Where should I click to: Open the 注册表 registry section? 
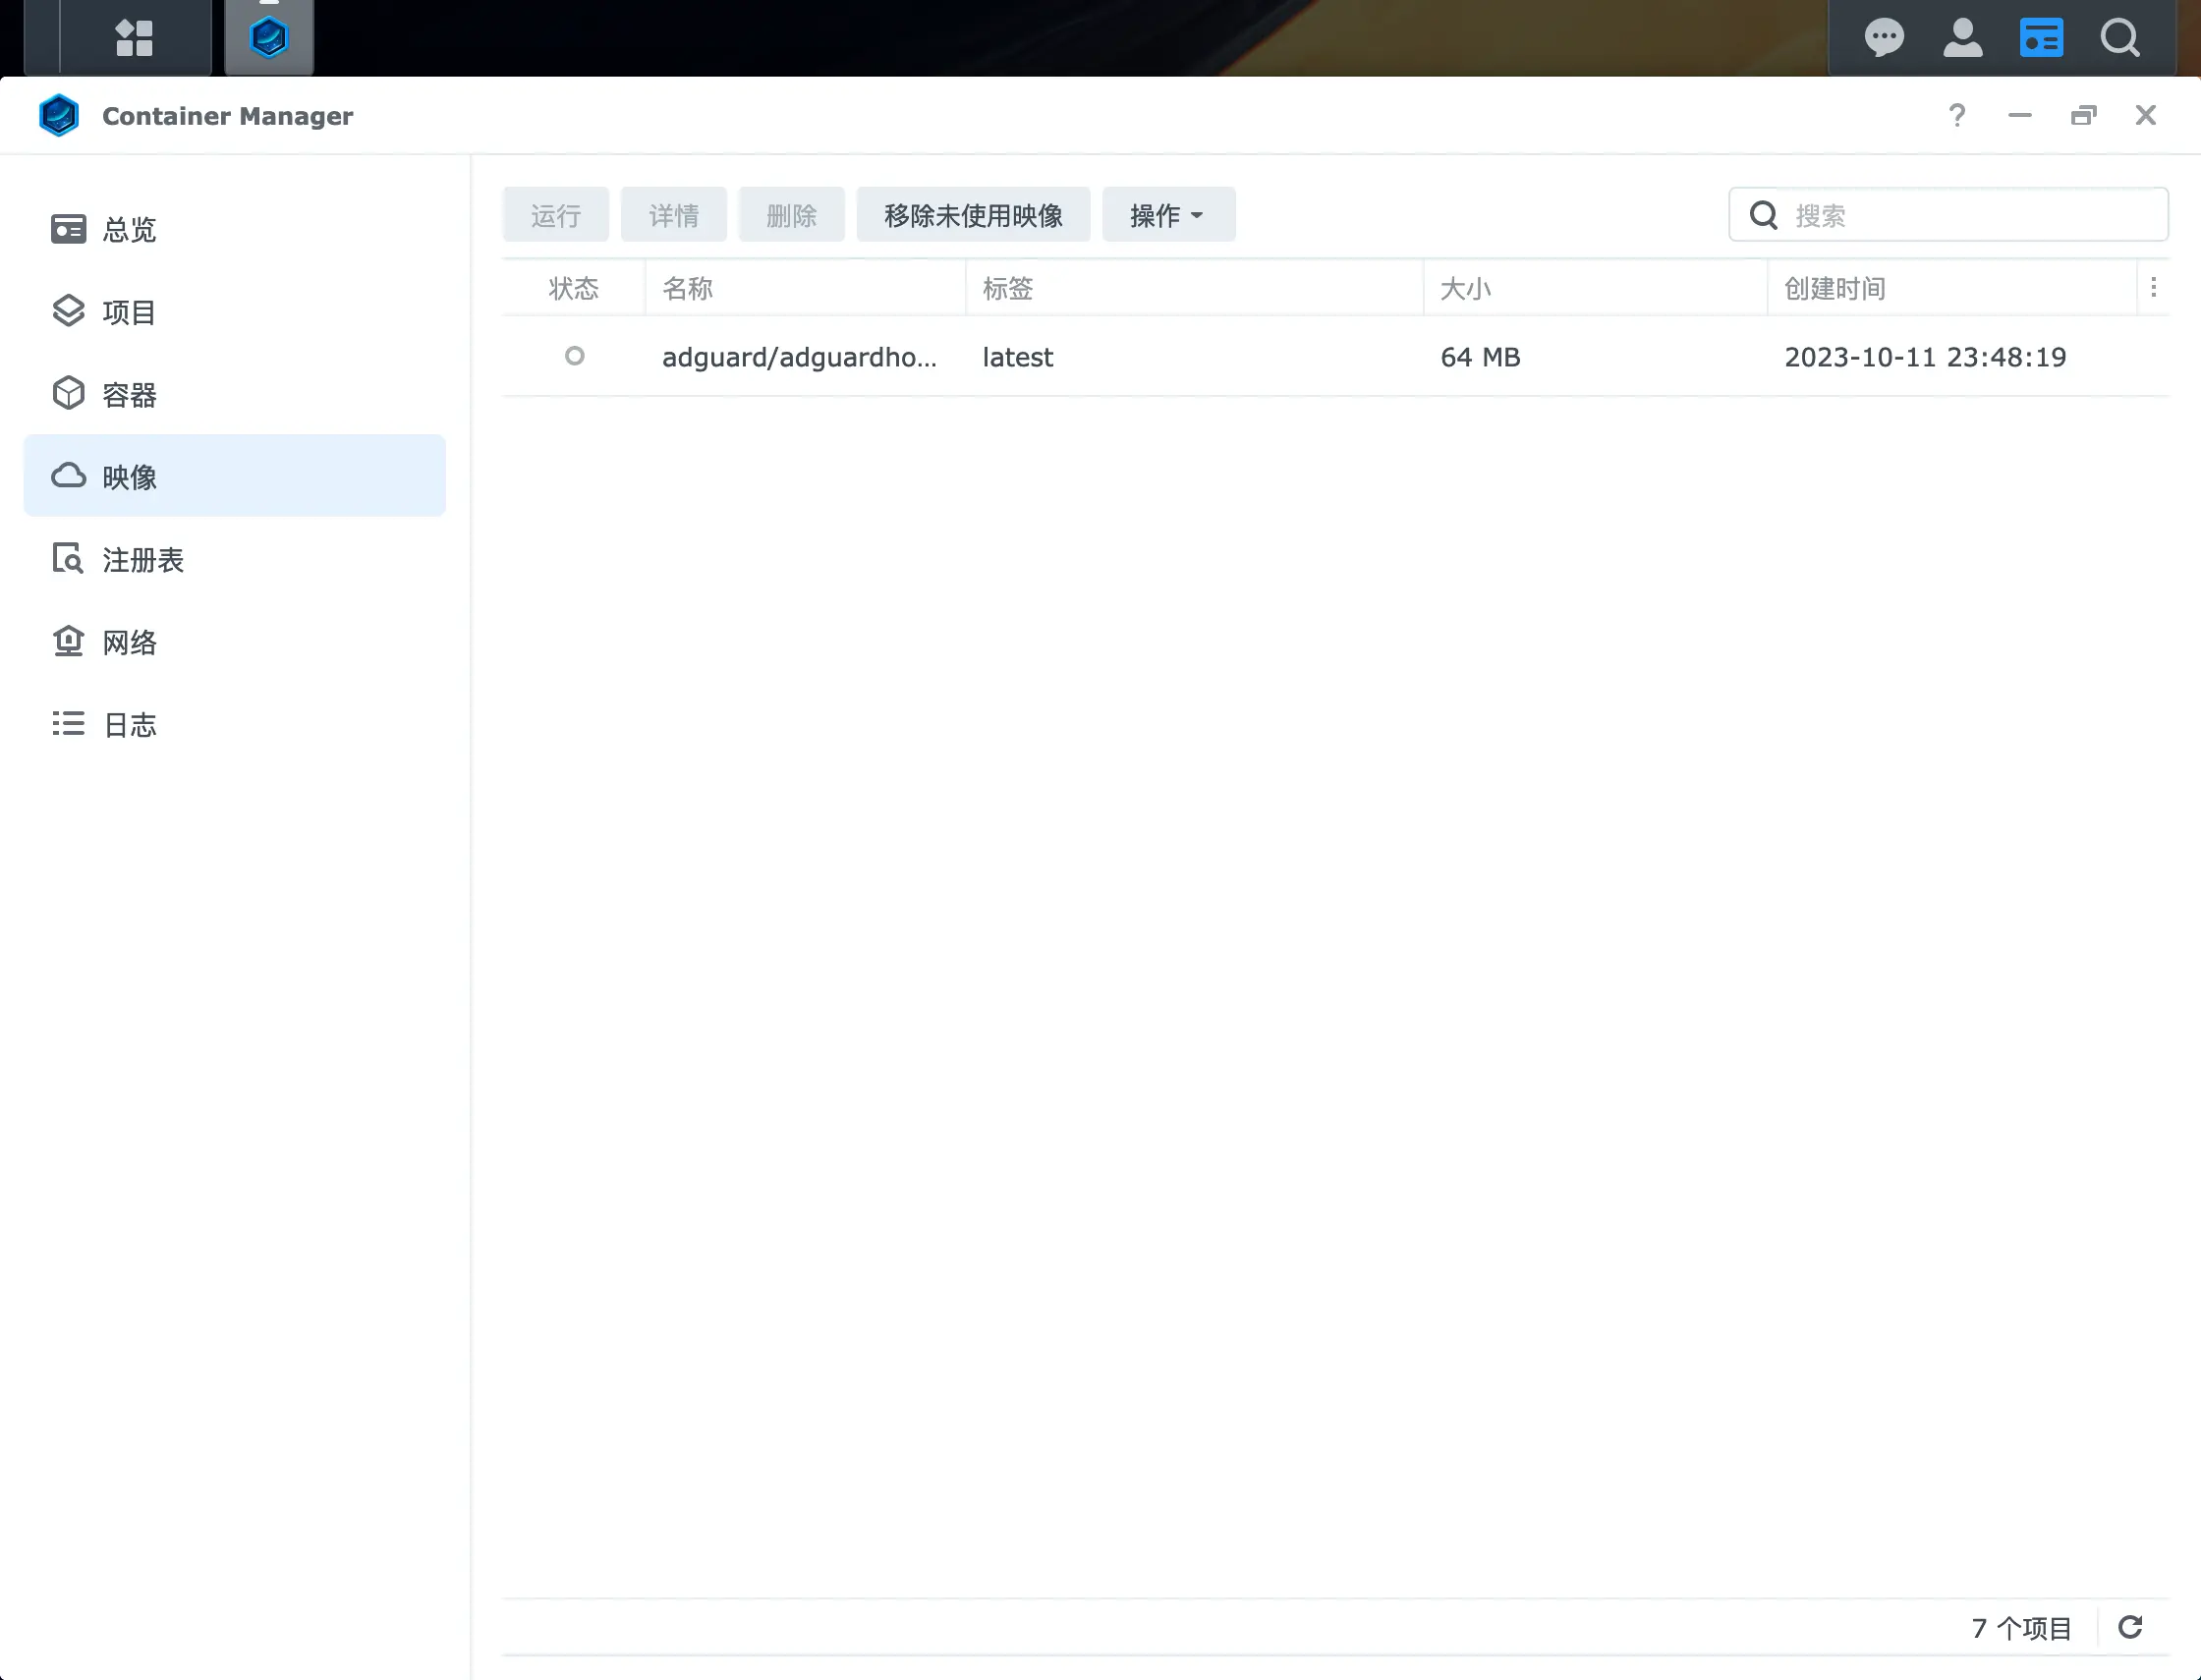click(x=234, y=559)
